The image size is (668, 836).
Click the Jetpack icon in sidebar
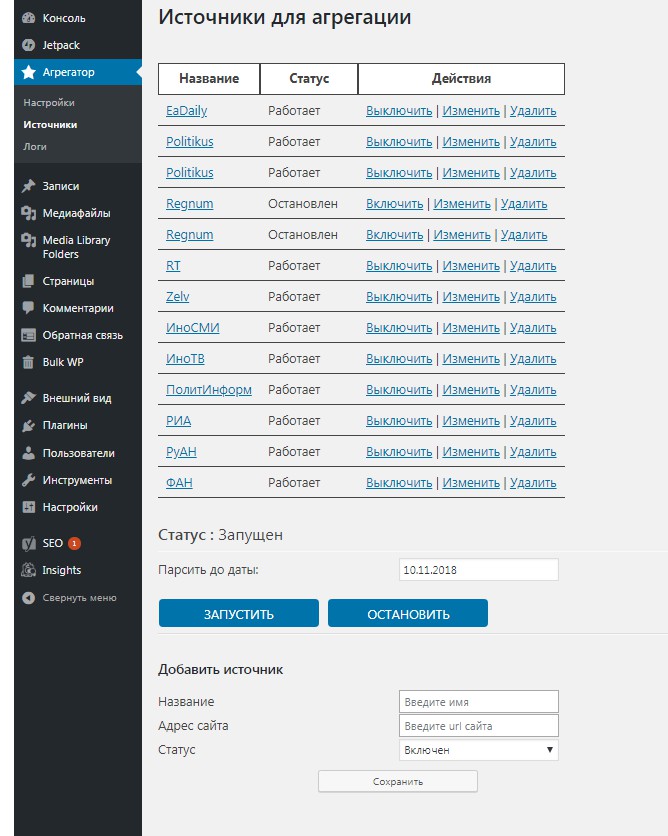point(28,45)
